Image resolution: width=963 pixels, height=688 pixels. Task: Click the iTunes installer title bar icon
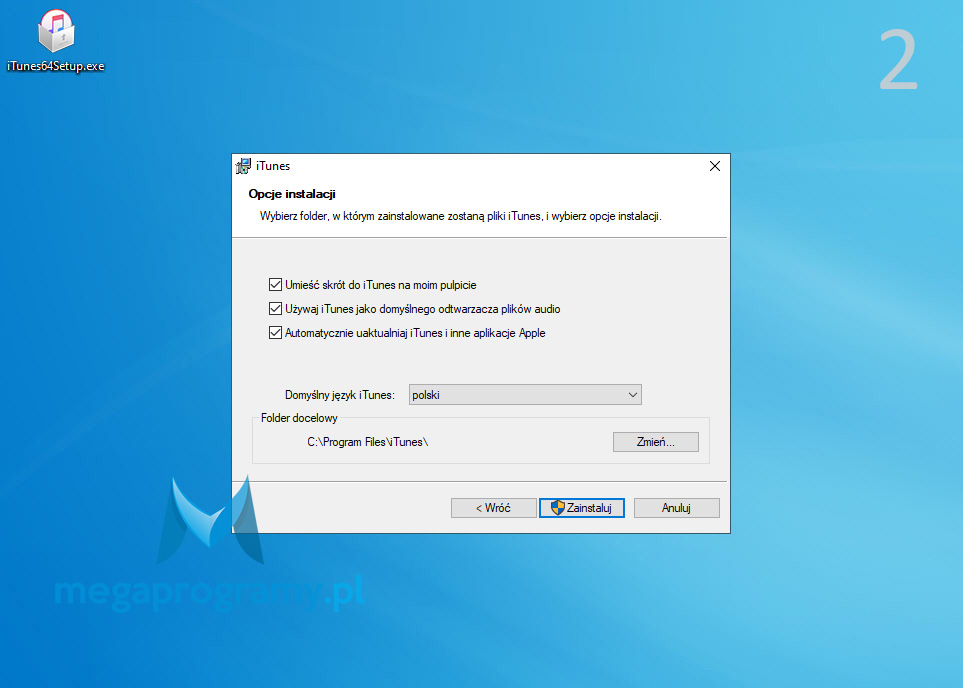[243, 166]
